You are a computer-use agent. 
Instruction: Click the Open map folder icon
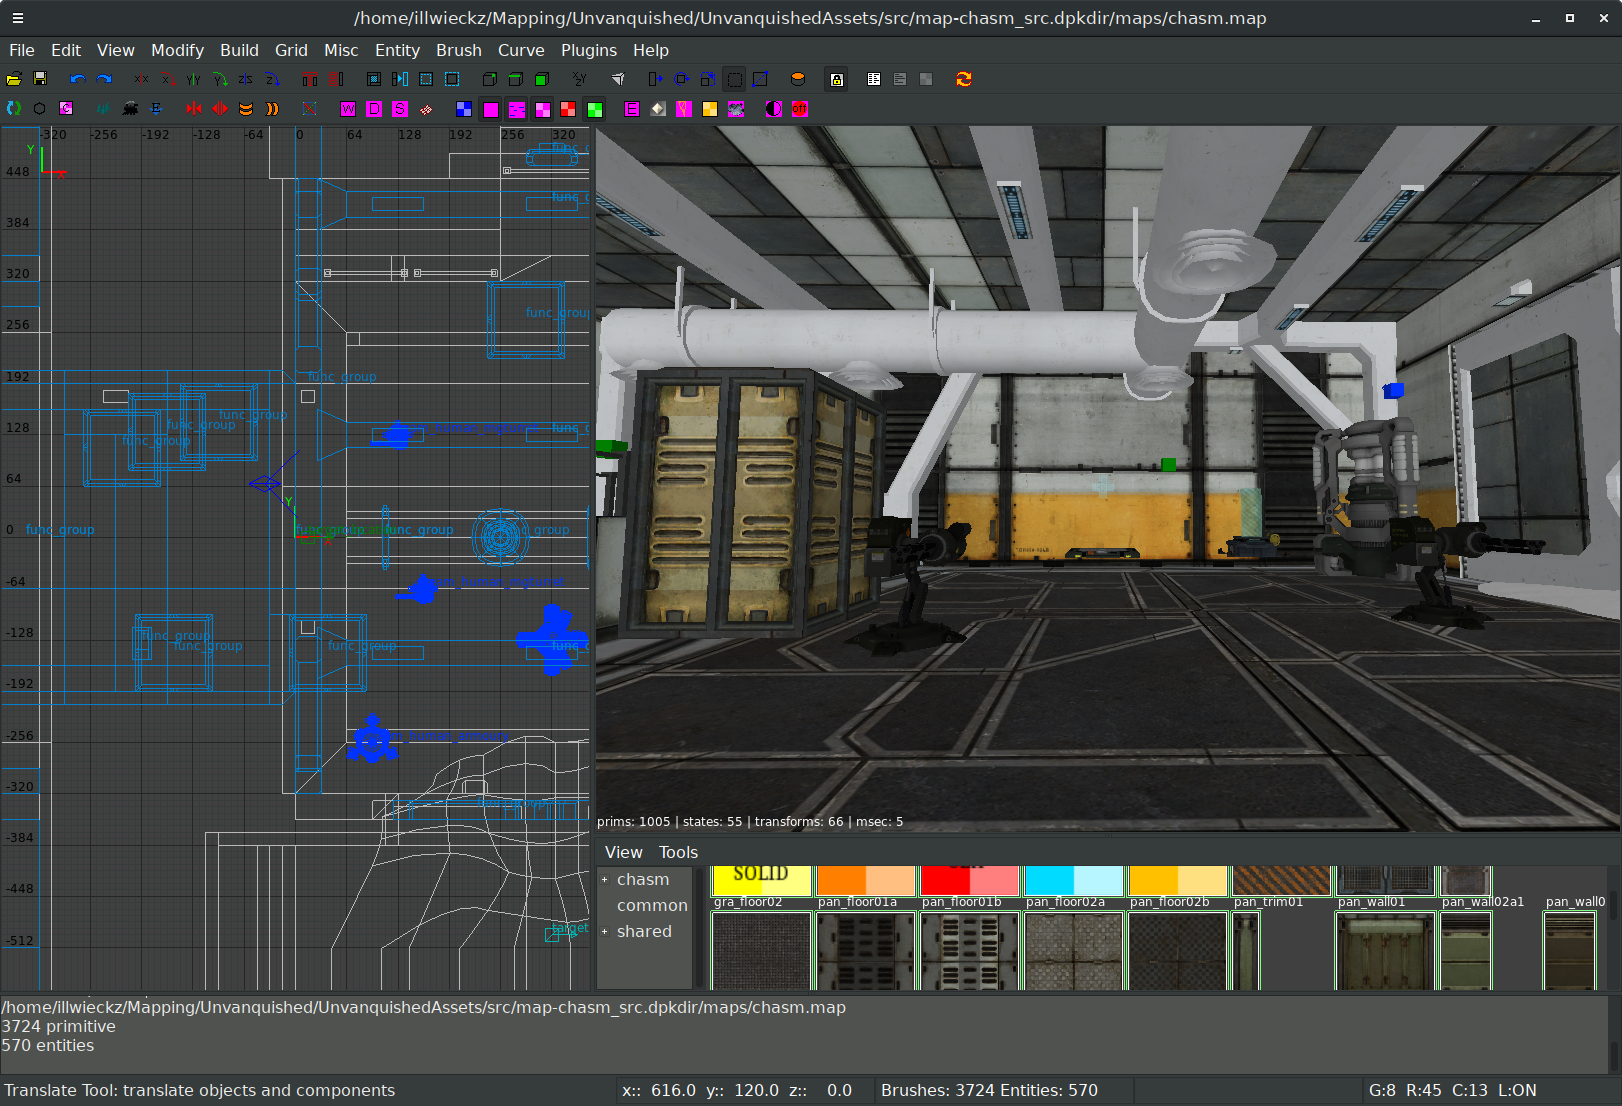pos(14,79)
